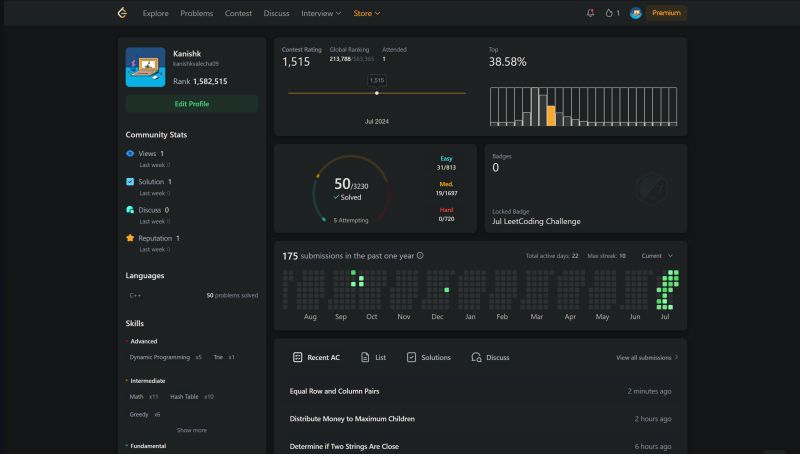
Task: Click the contest rating chart point
Action: tap(376, 93)
